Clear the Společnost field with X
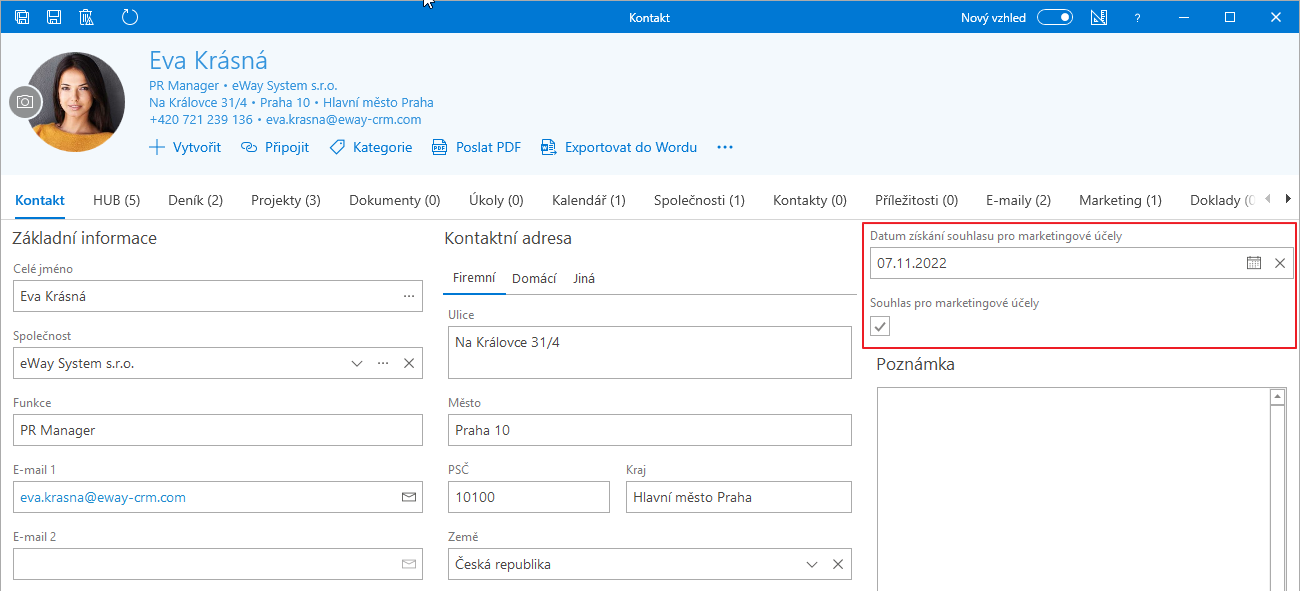The width and height of the screenshot is (1300, 591). point(409,363)
